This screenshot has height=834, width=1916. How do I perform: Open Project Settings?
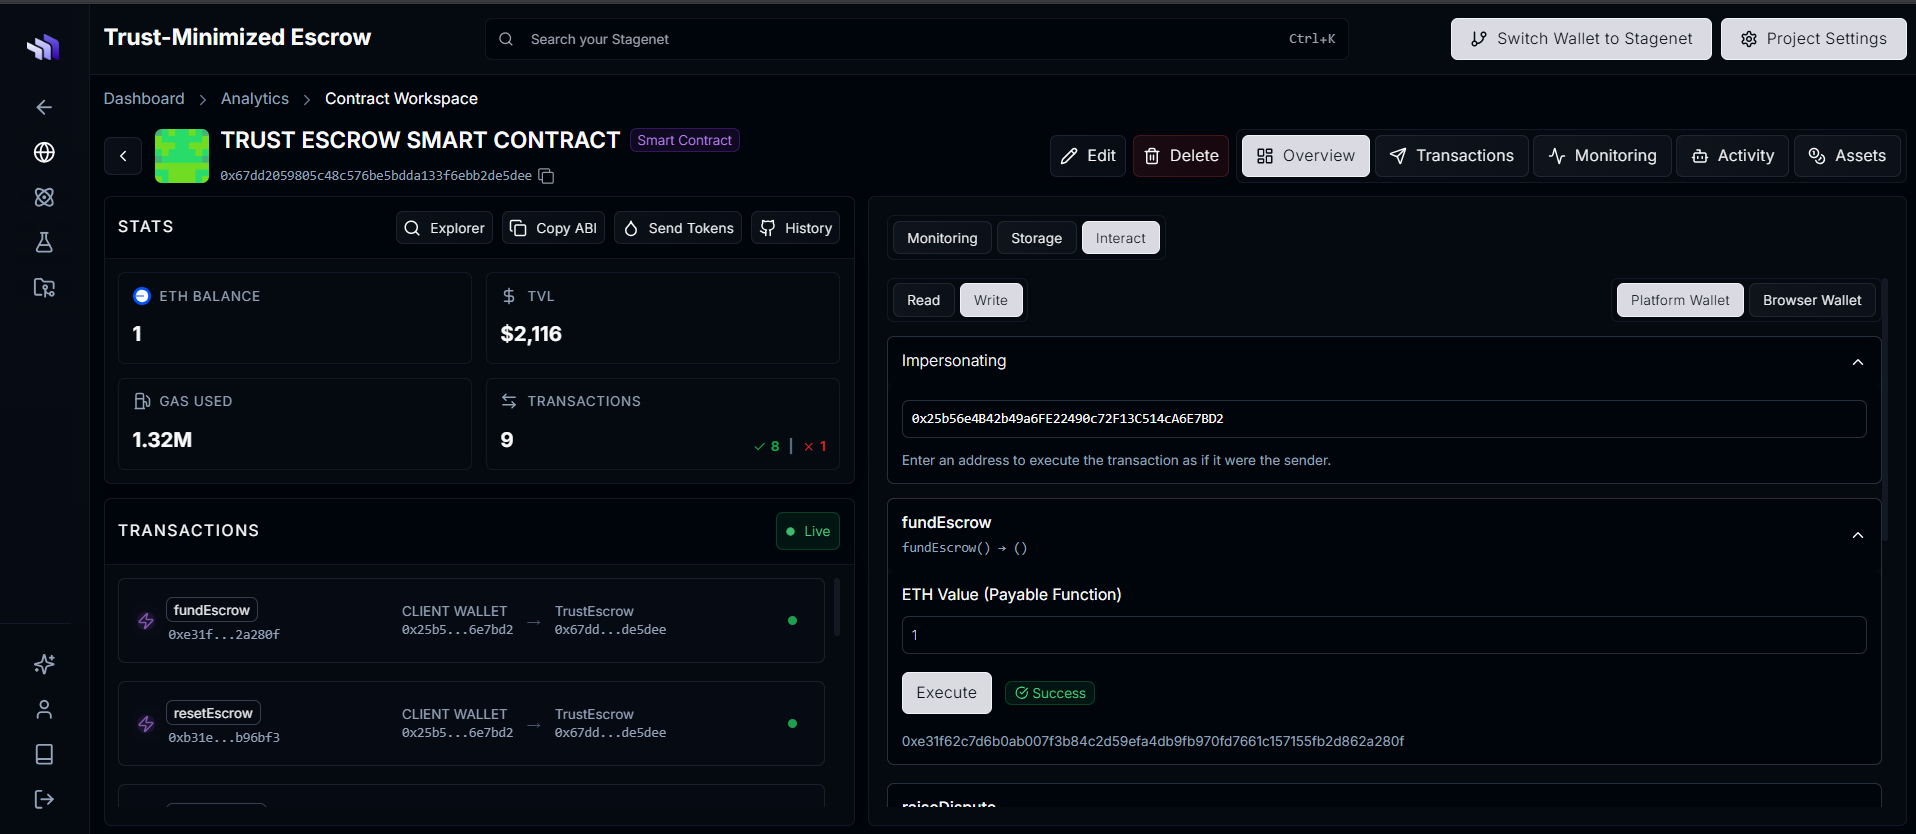point(1813,39)
